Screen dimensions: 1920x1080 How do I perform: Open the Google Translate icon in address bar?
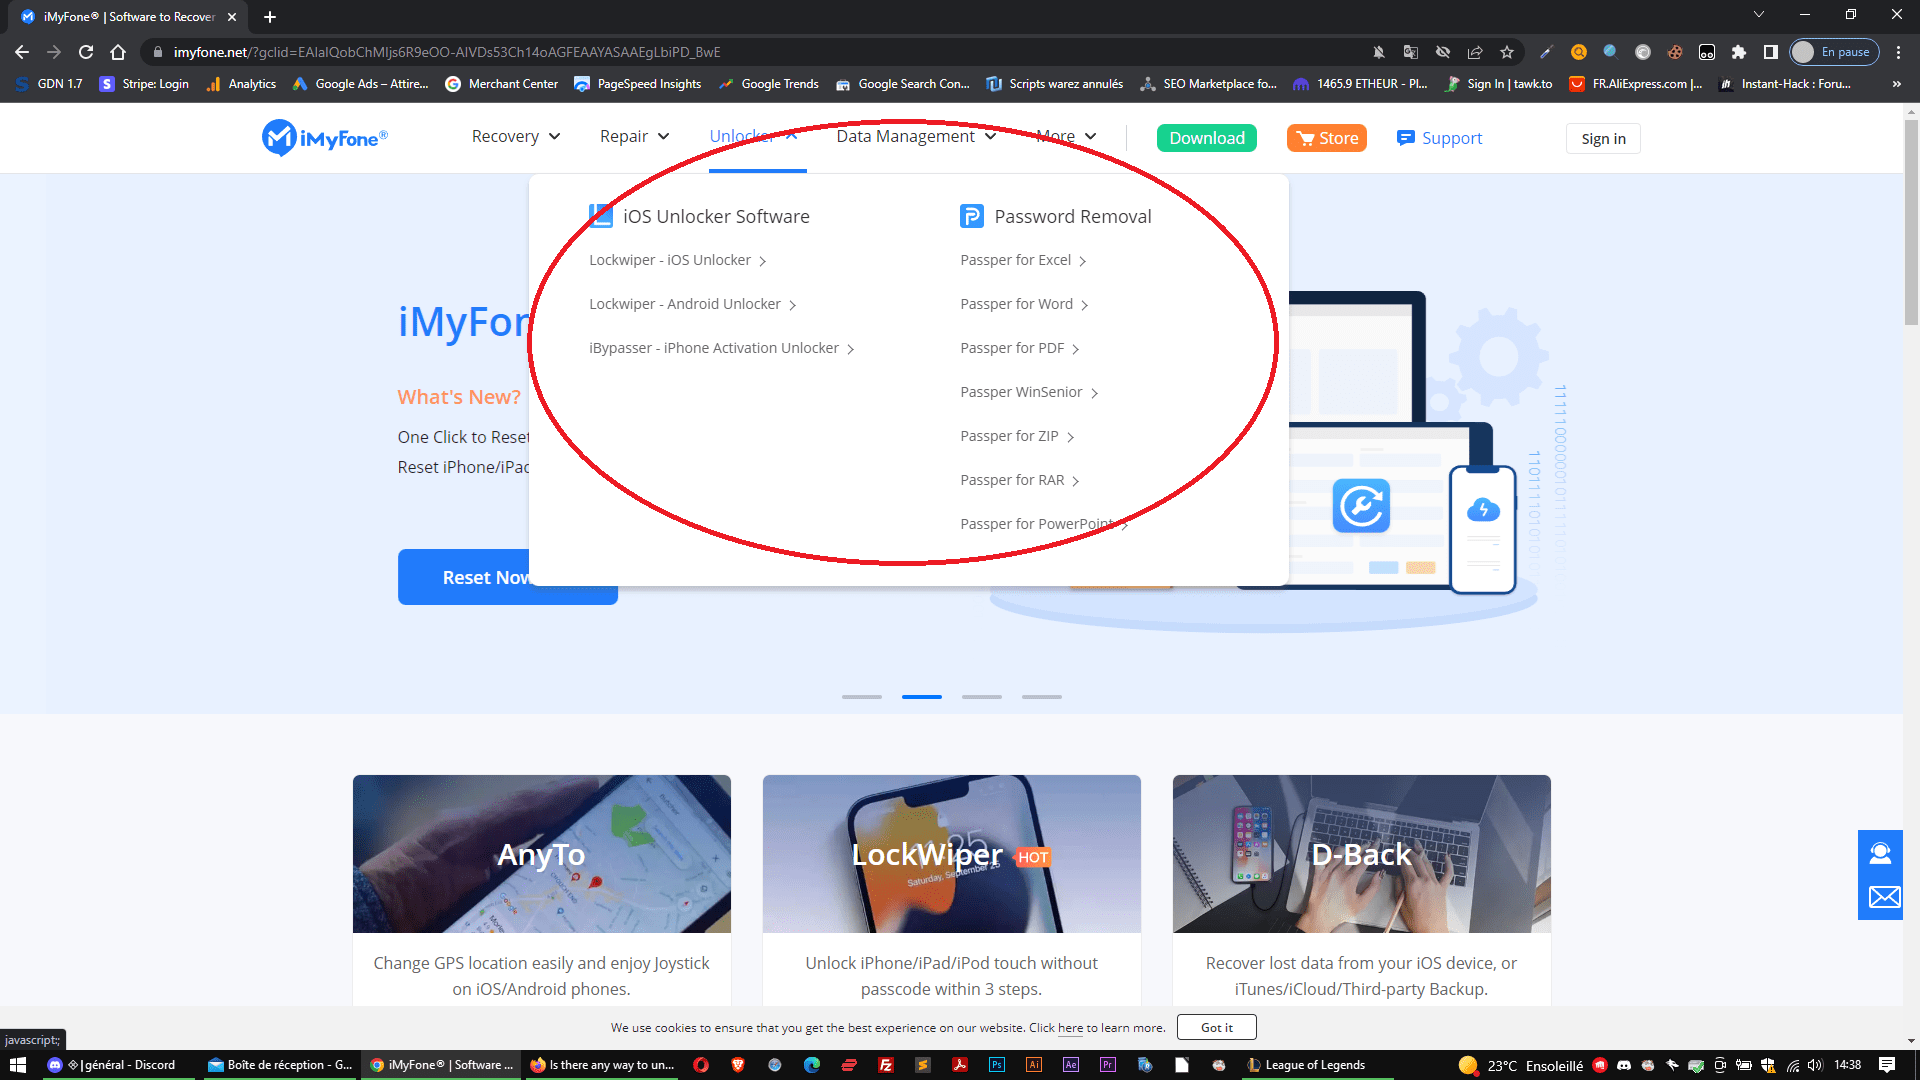pyautogui.click(x=1411, y=52)
